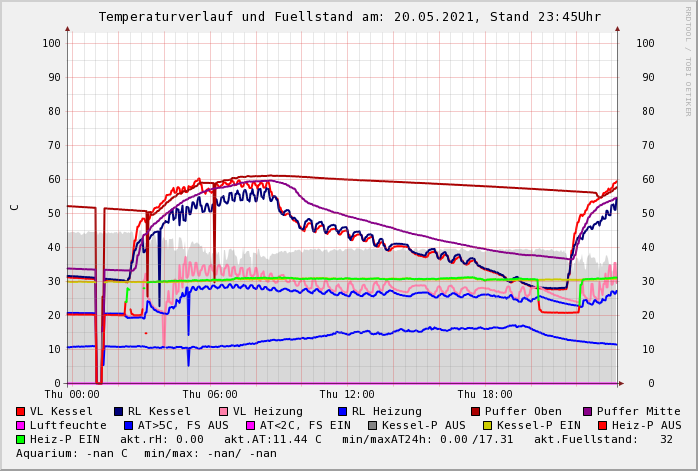698x471 pixels.
Task: Click the Thu 12:00 time axis label
Action: [x=347, y=395]
